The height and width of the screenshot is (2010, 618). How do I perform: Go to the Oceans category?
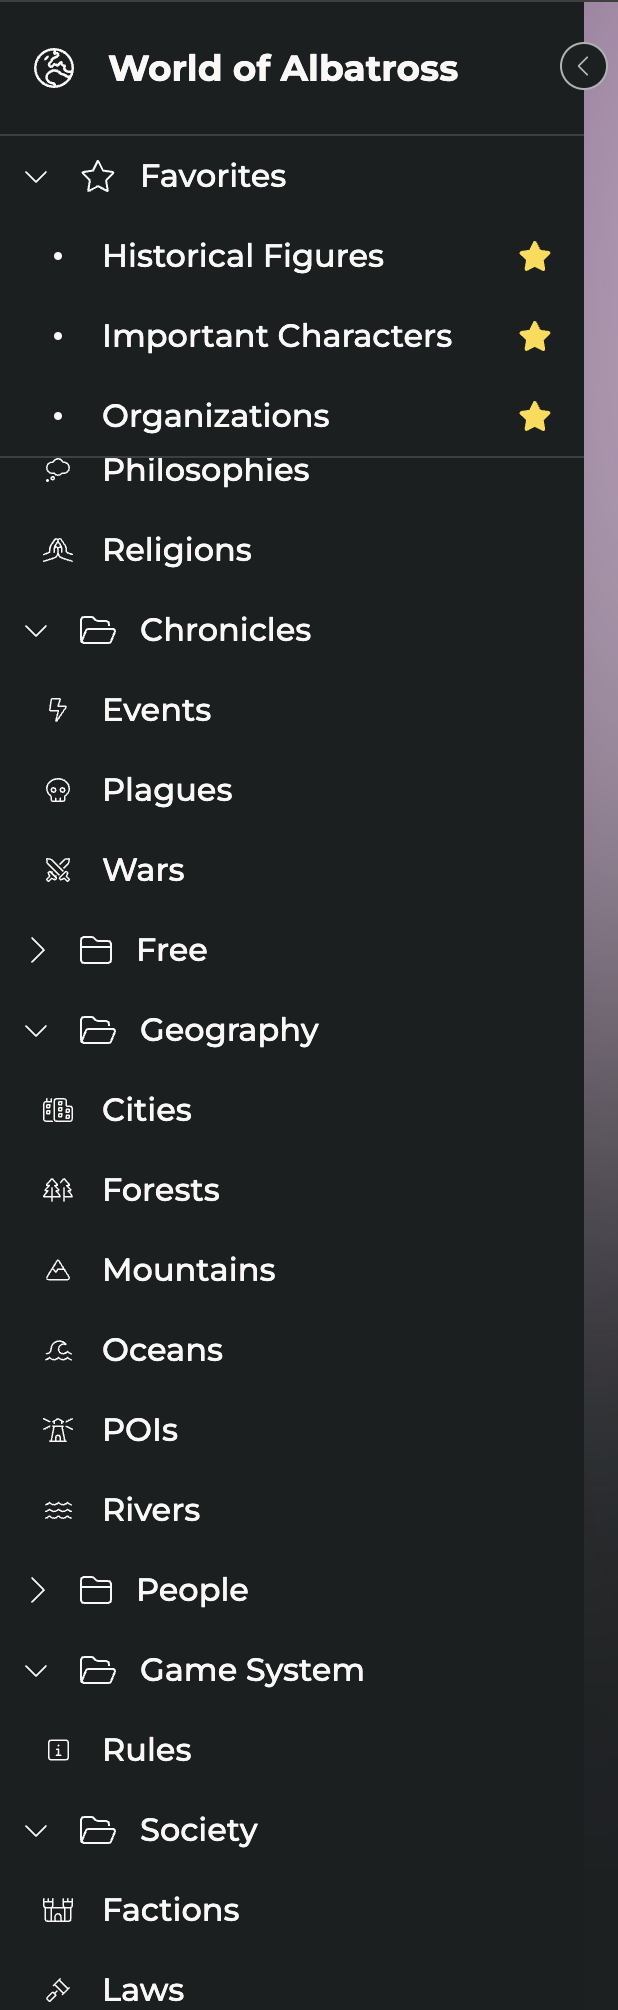162,1350
